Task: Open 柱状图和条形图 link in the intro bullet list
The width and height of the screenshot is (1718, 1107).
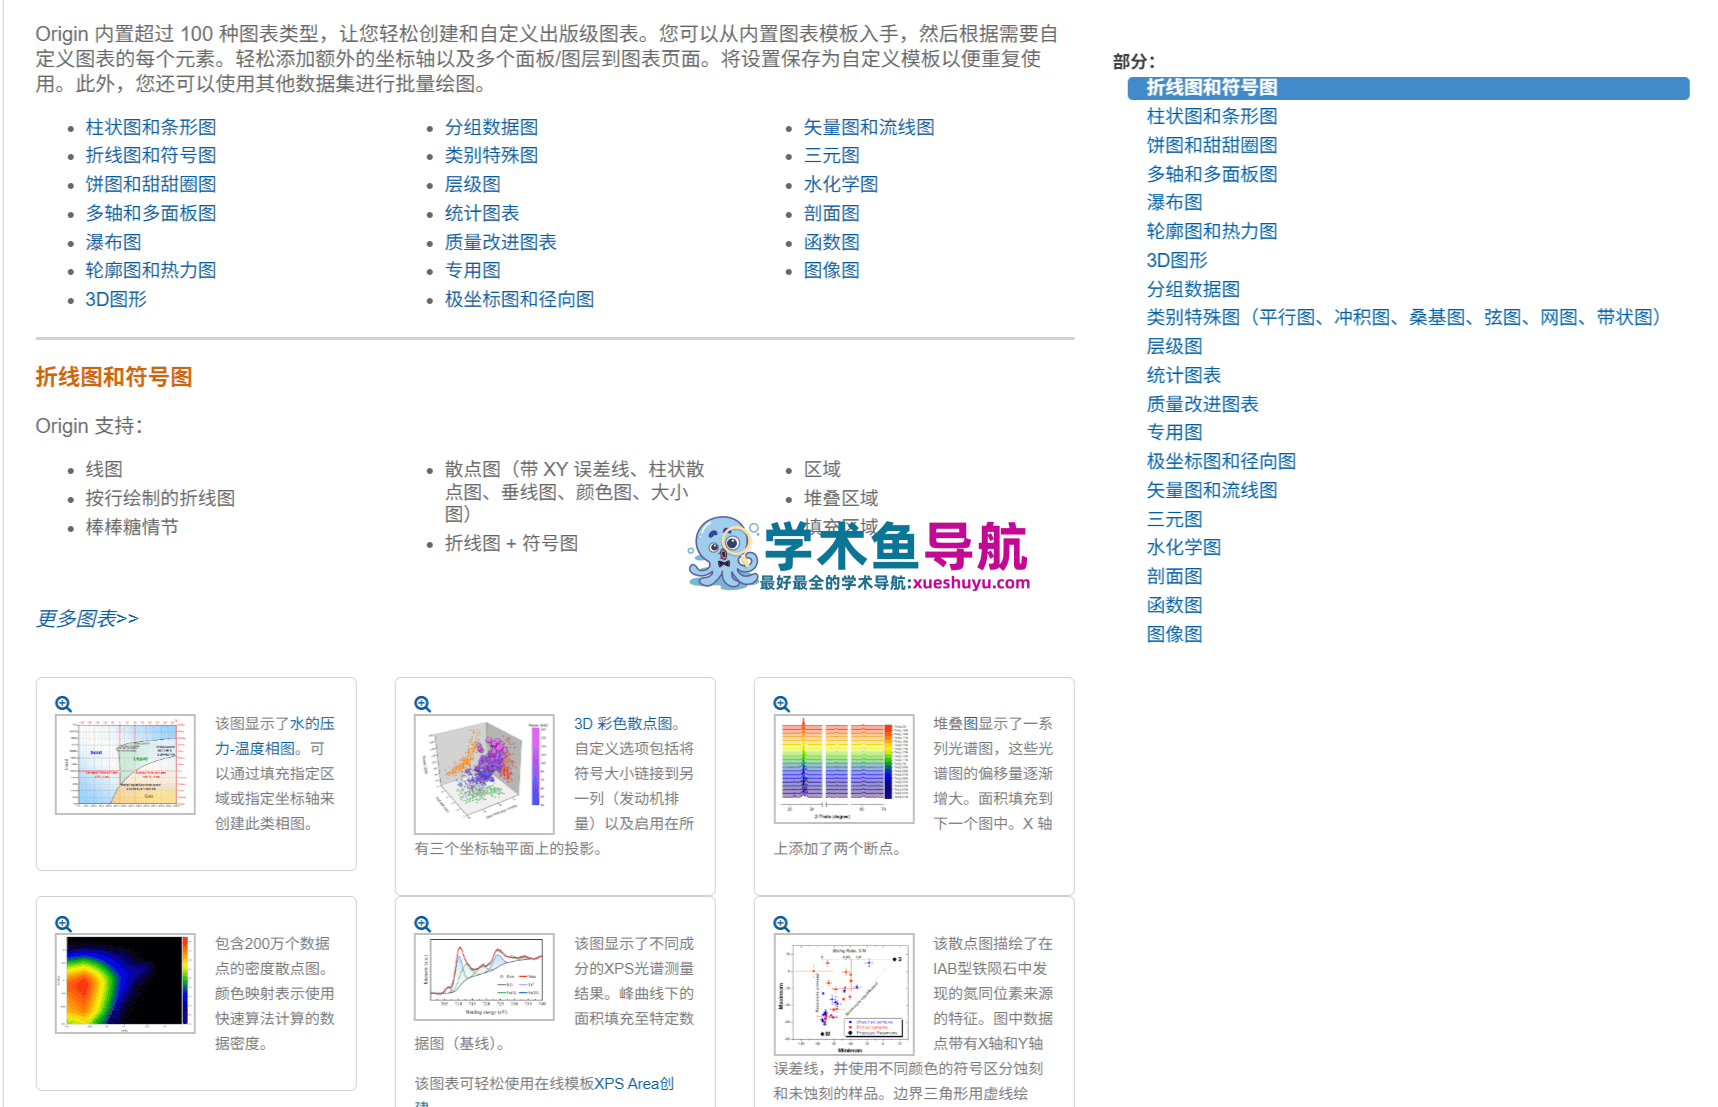Action: tap(151, 128)
